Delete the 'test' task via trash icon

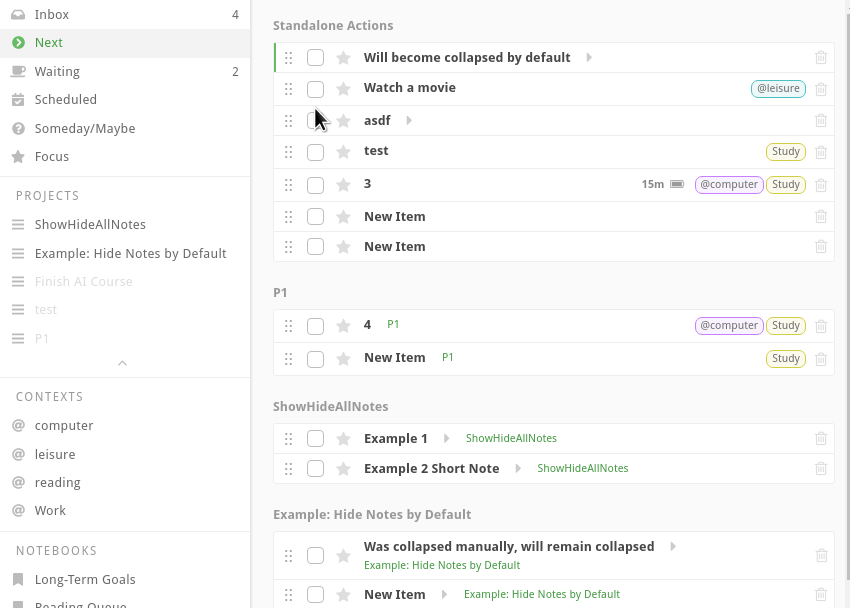[x=821, y=152]
